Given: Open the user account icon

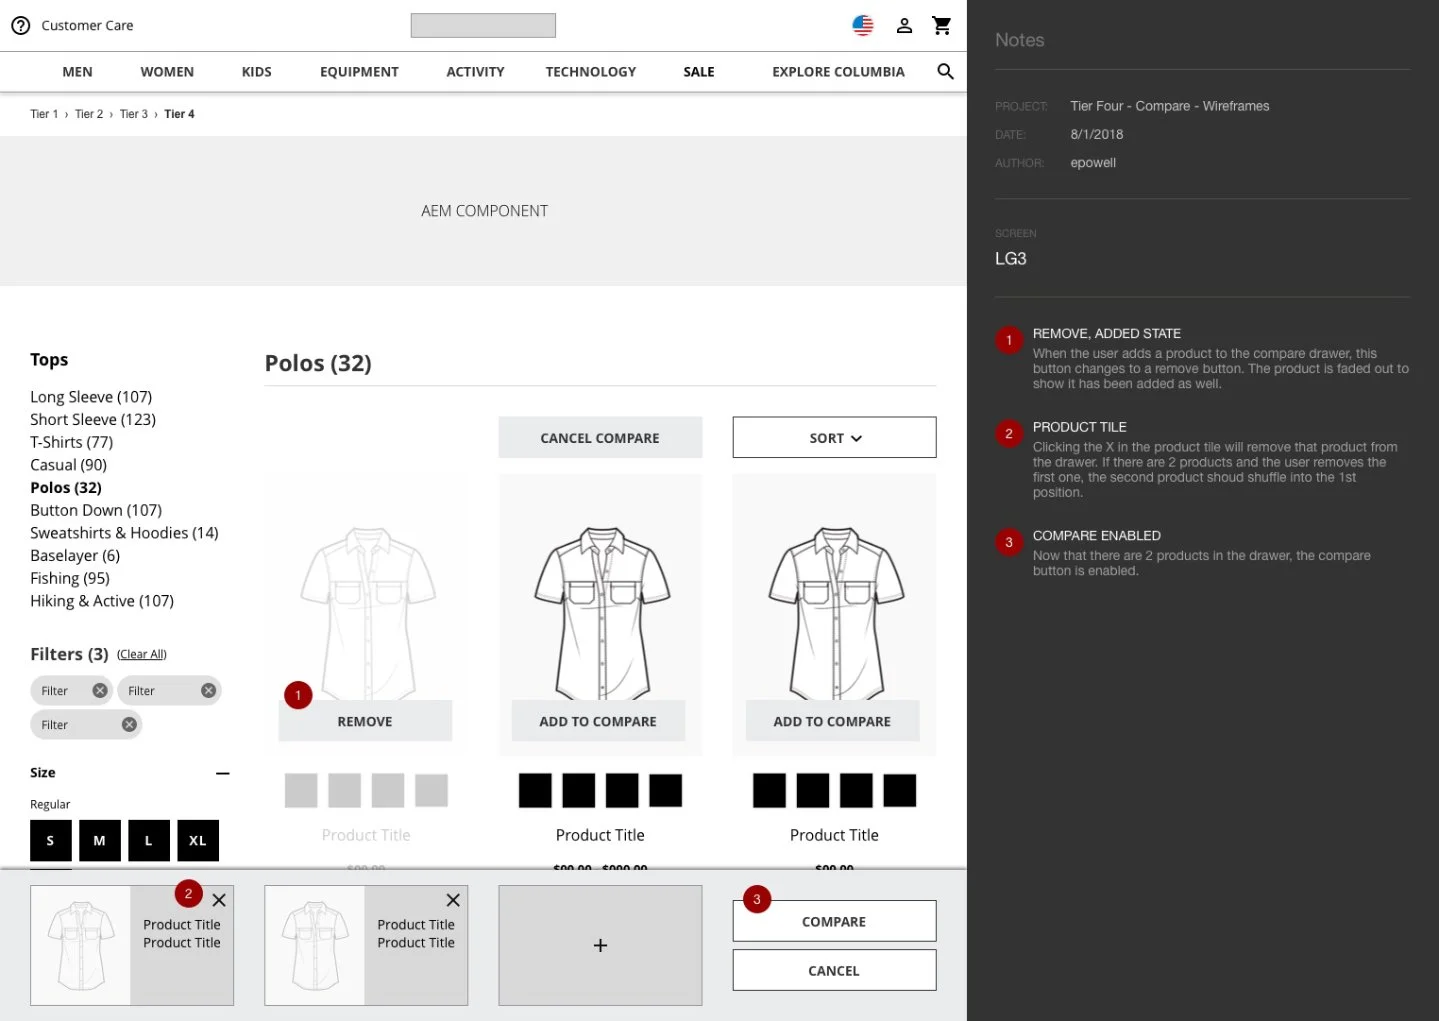Looking at the screenshot, I should pyautogui.click(x=904, y=26).
